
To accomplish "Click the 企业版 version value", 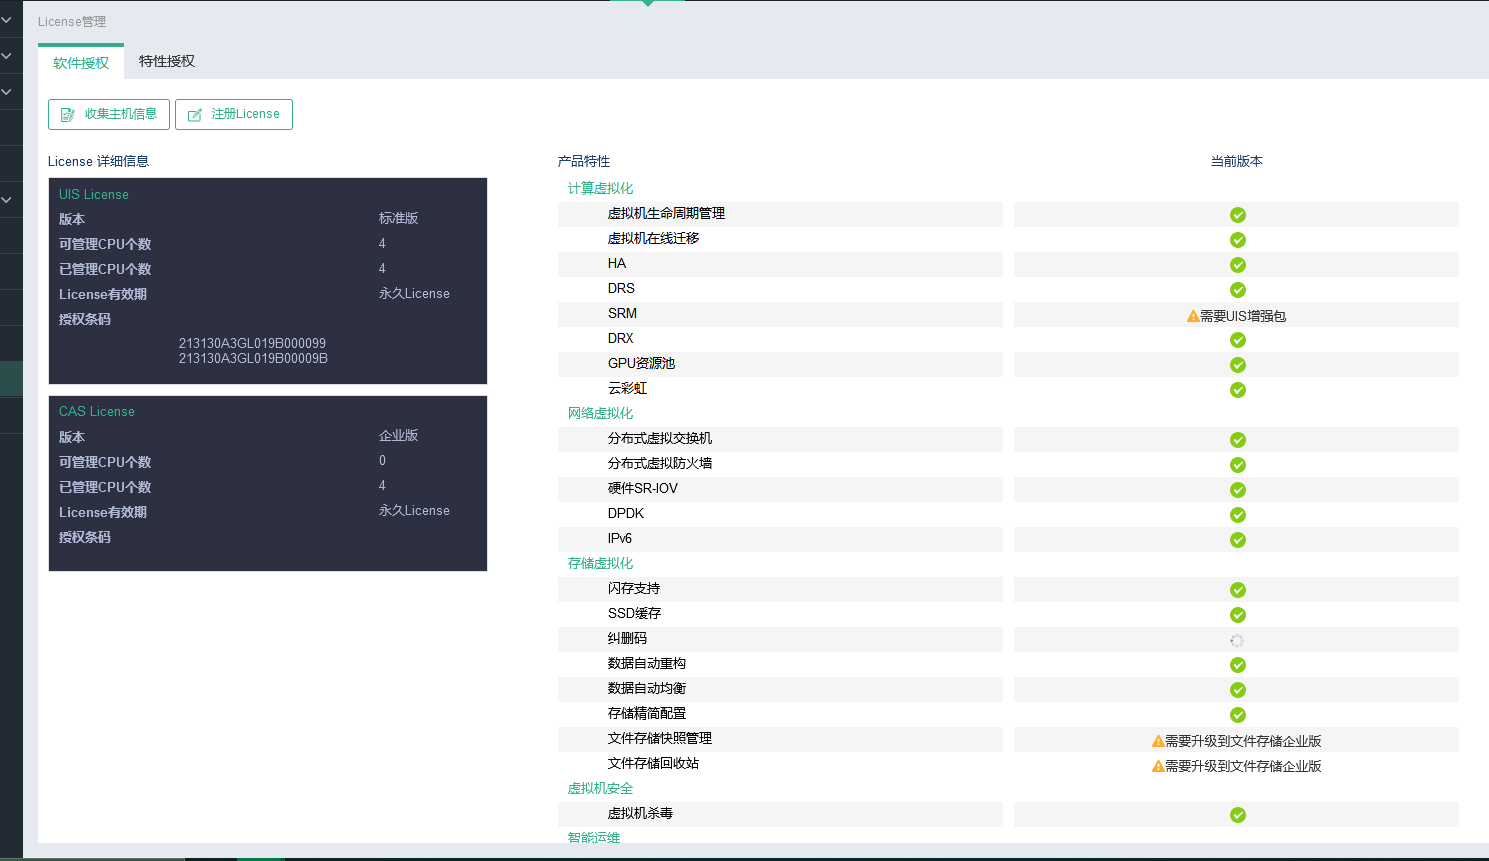I will coord(398,435).
